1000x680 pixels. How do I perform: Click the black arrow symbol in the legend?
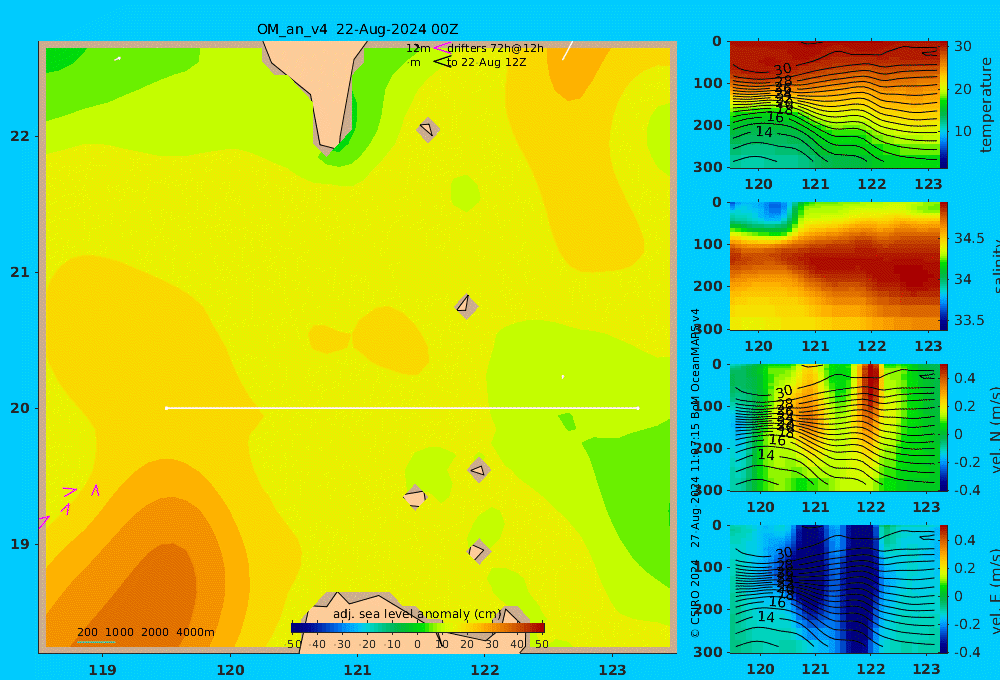click(x=441, y=62)
